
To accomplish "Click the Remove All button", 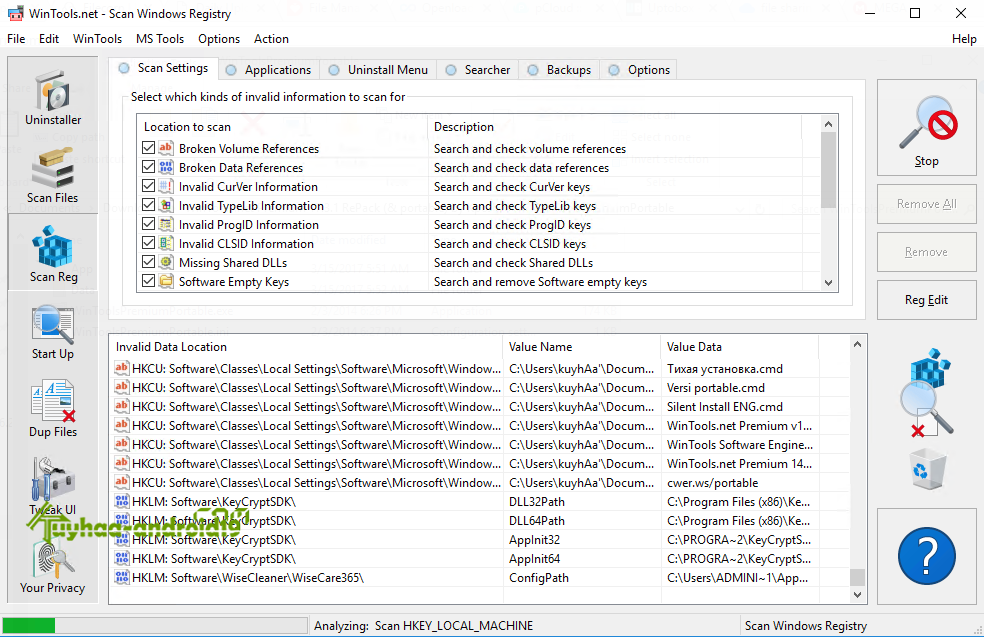I will tap(926, 204).
